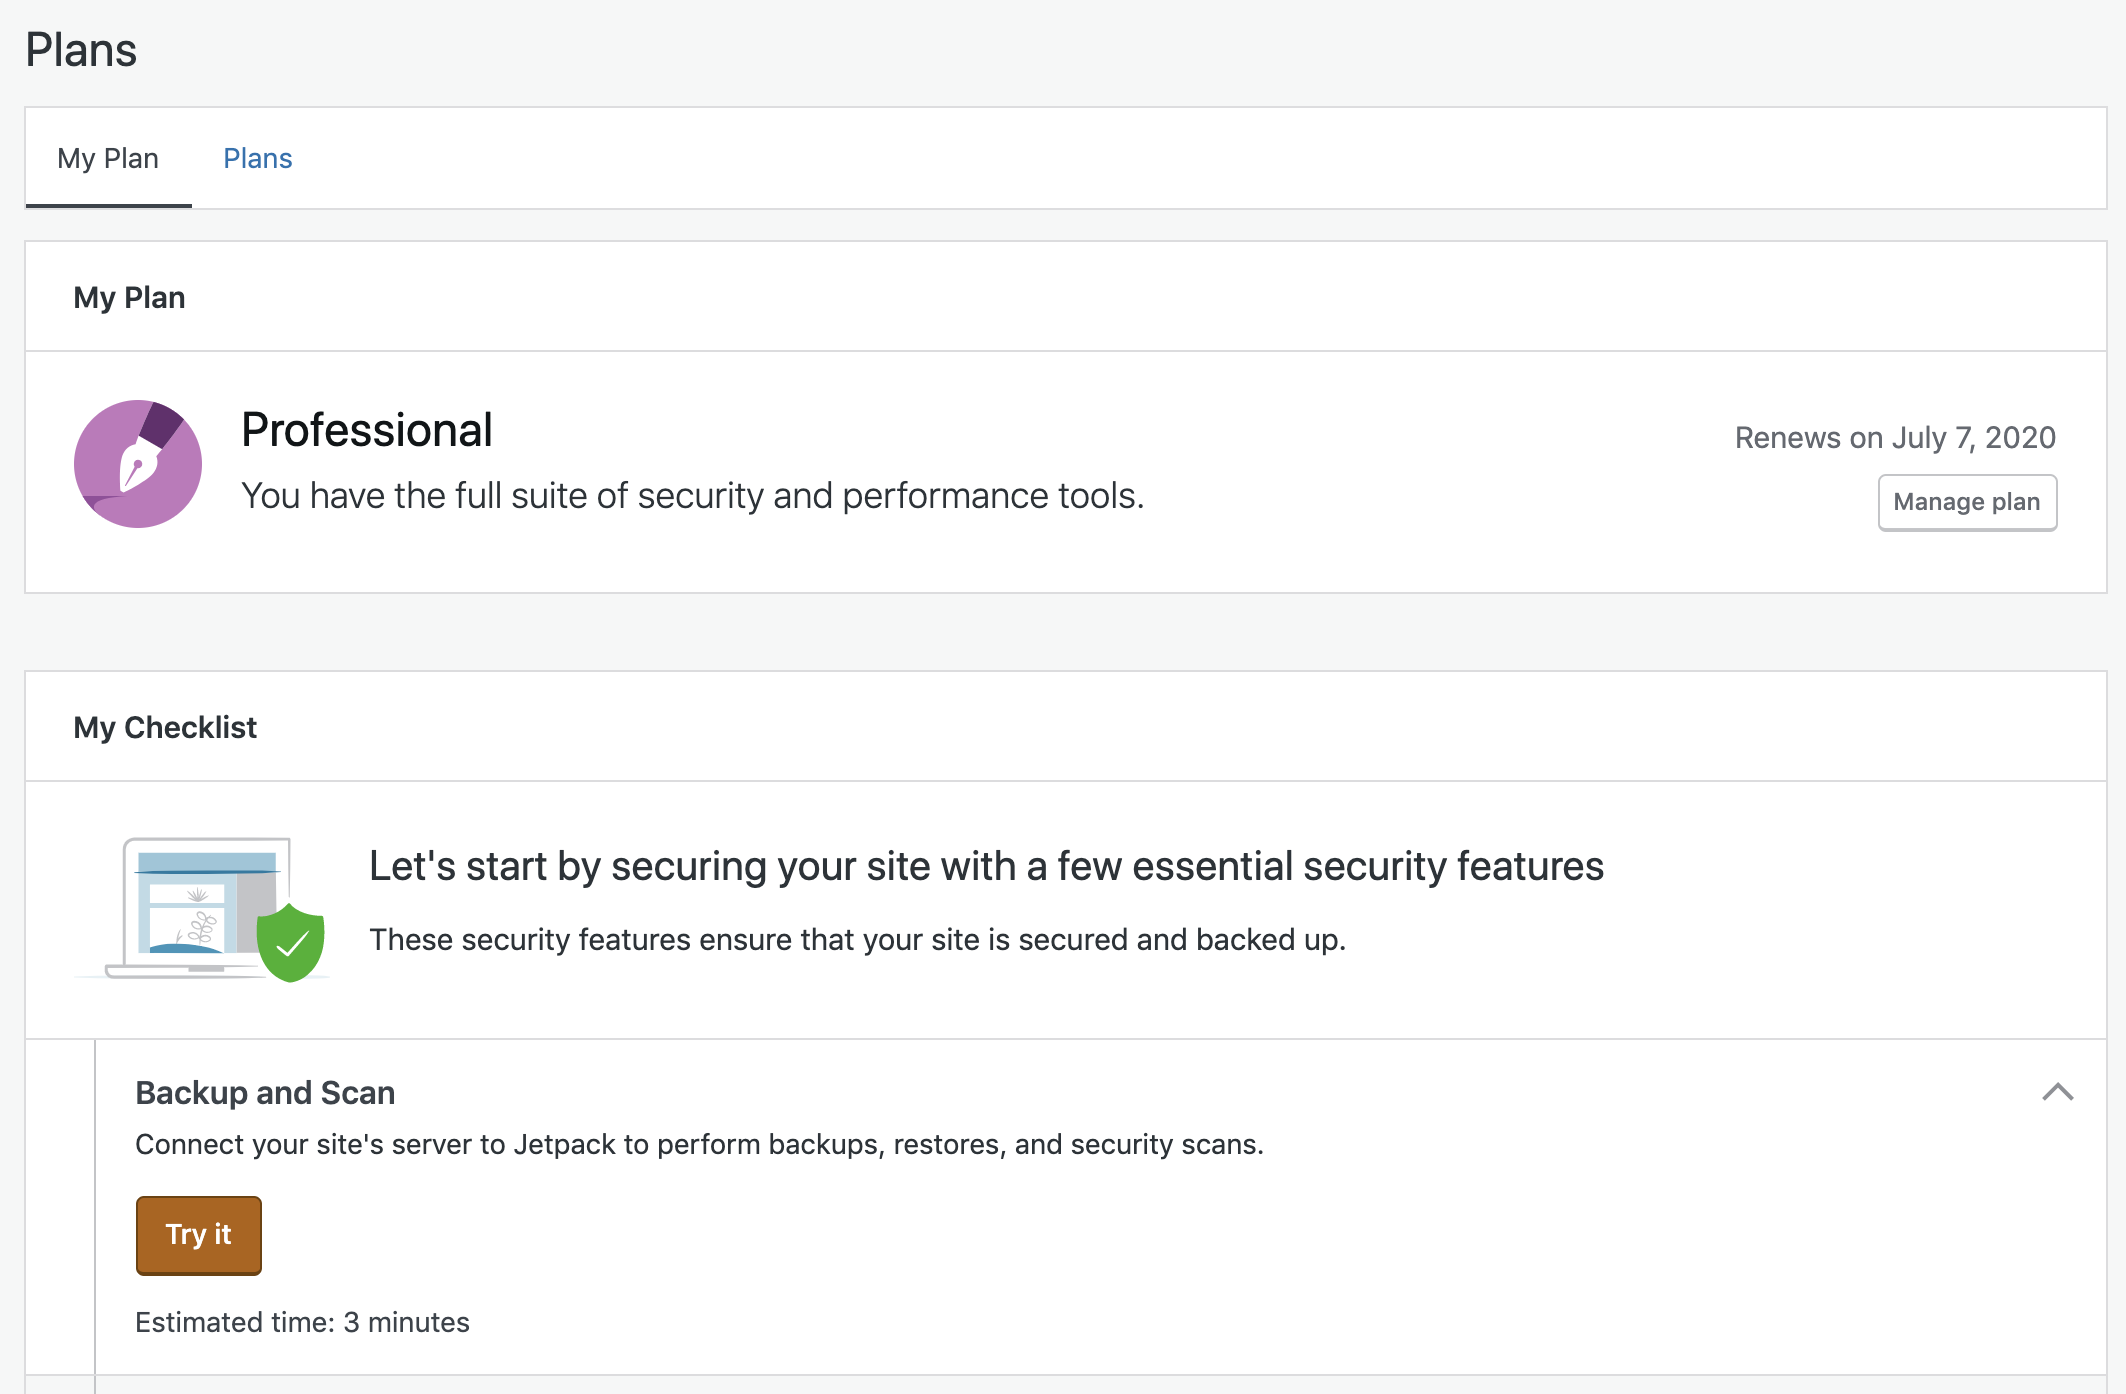
Task: Click the Estimated time: 3 minutes label
Action: (302, 1322)
